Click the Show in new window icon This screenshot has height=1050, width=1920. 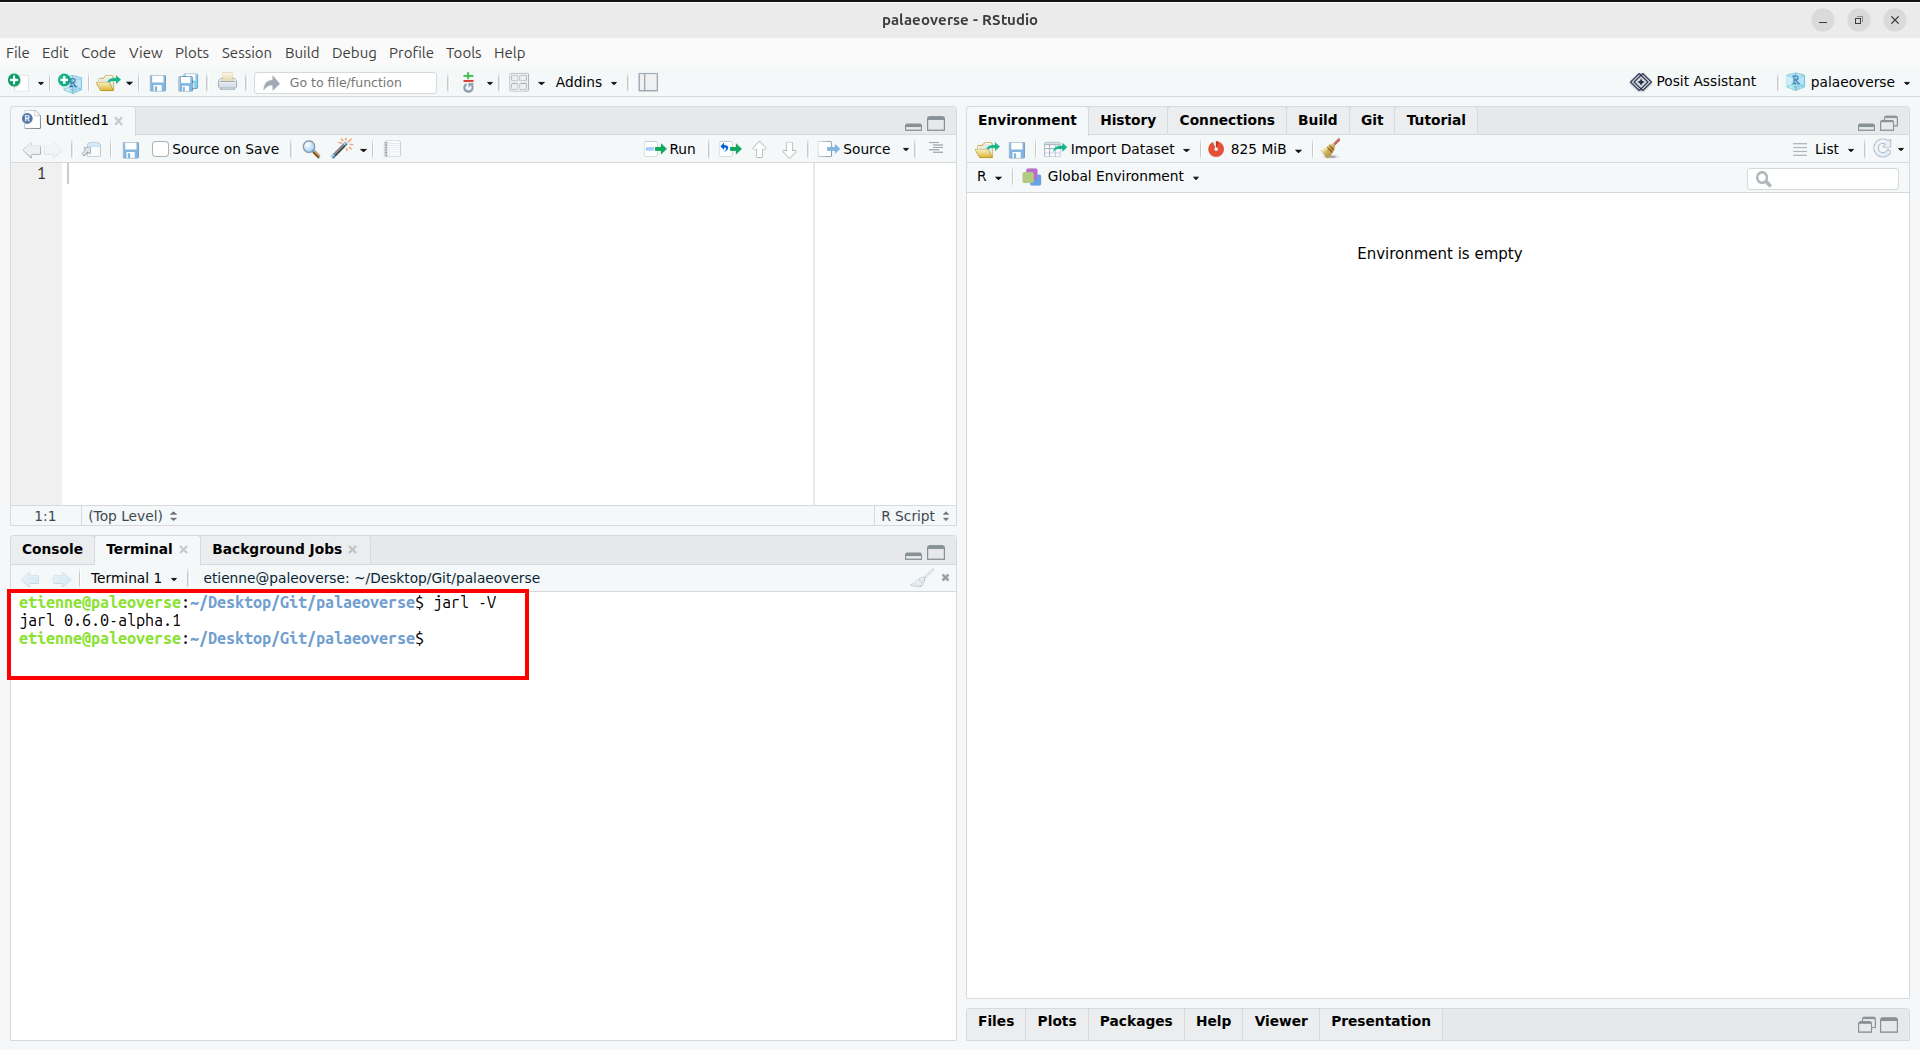[91, 149]
